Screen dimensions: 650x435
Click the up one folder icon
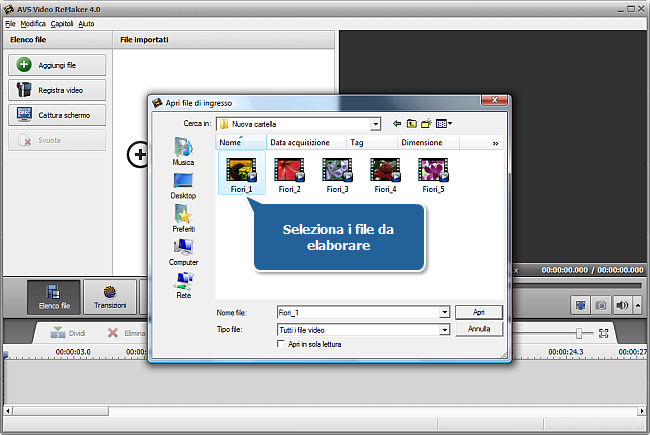point(411,124)
